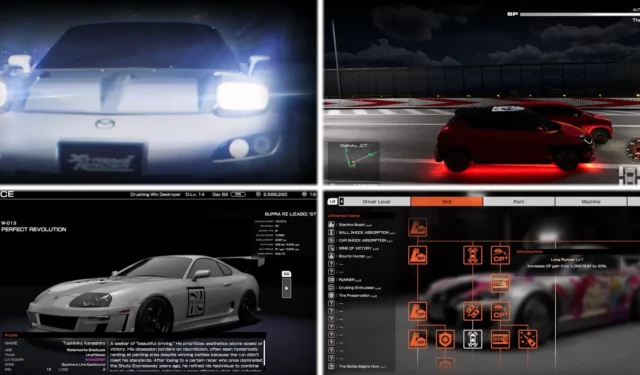
Task: Click the team sticker on Supra door
Action: [x=196, y=302]
